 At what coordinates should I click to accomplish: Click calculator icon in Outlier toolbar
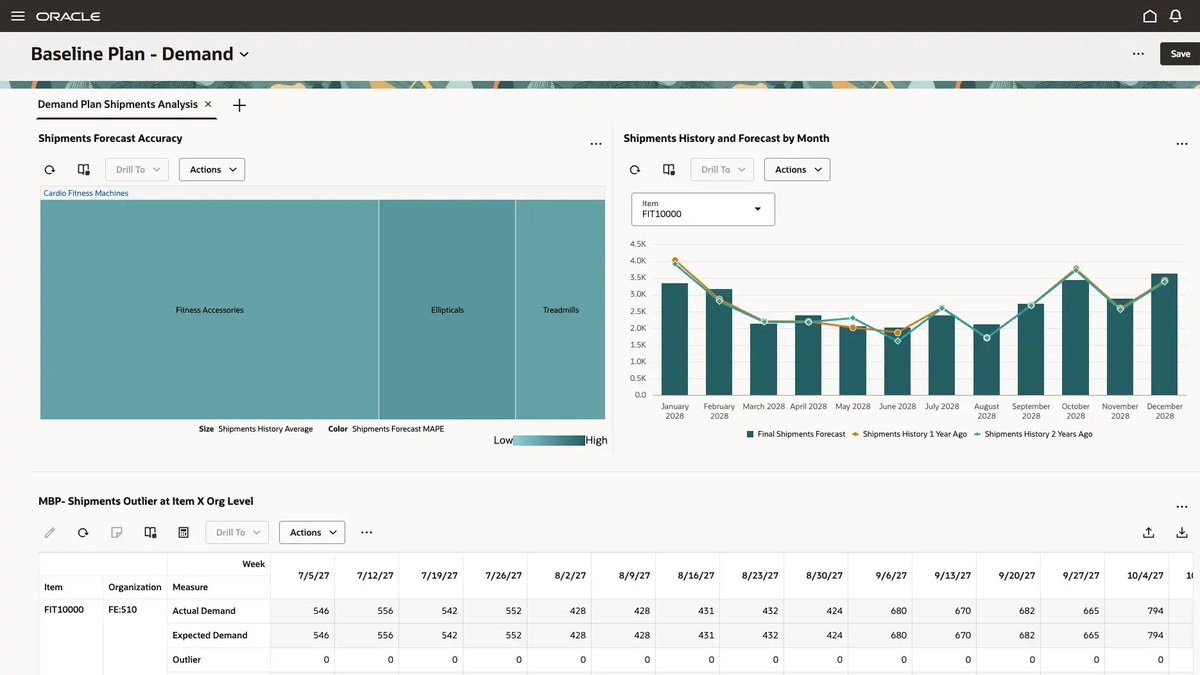pyautogui.click(x=183, y=533)
